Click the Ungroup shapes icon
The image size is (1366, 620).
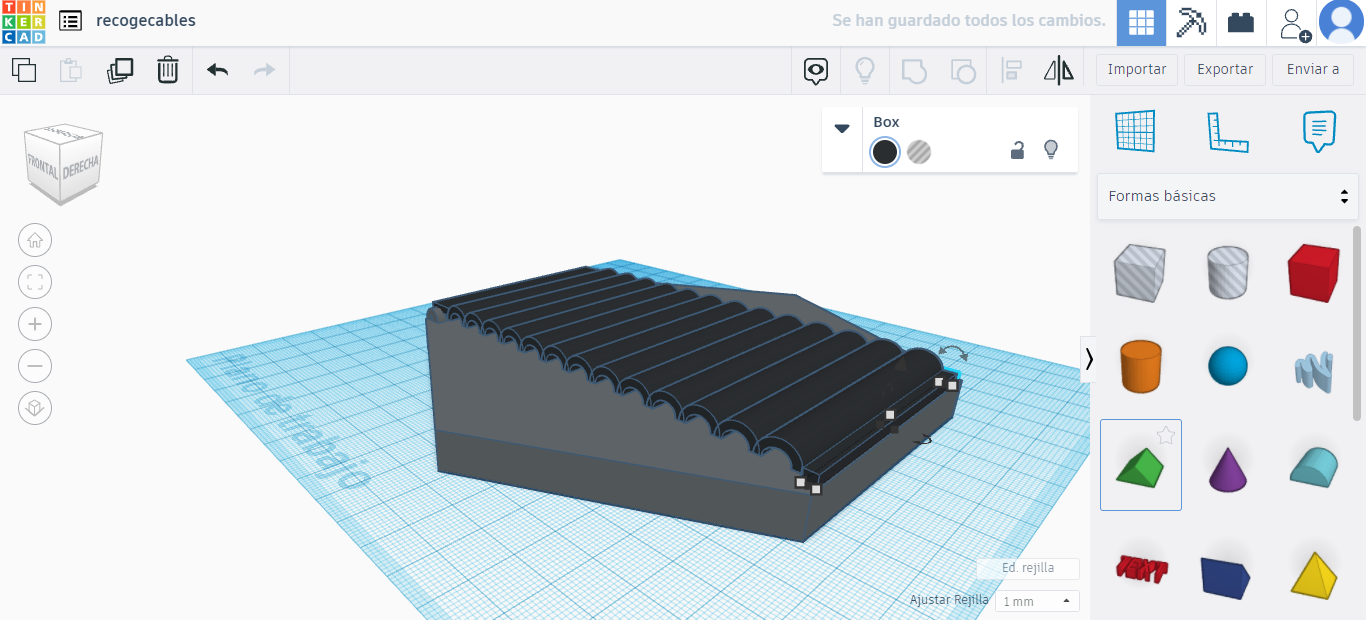pos(962,70)
